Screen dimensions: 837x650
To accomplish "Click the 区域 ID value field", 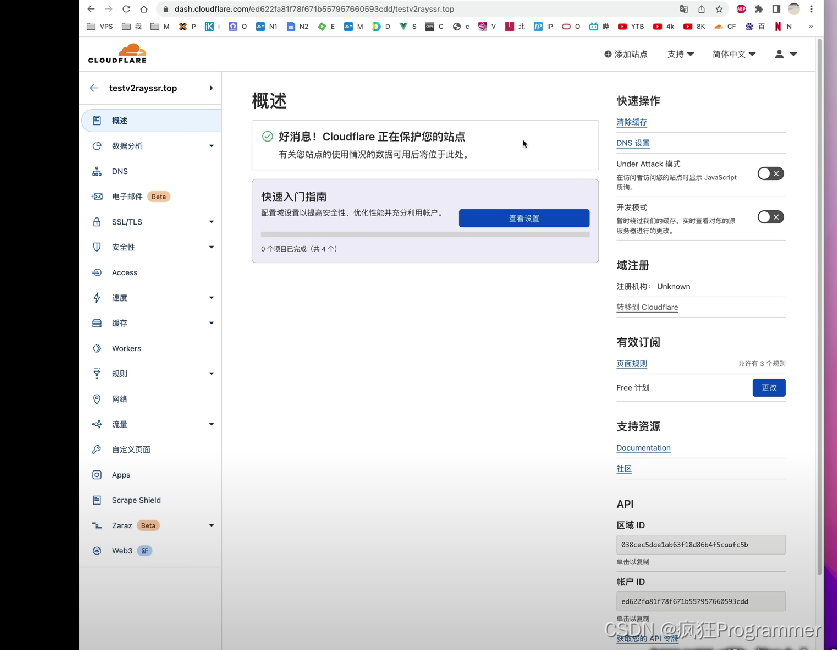I will (x=700, y=544).
